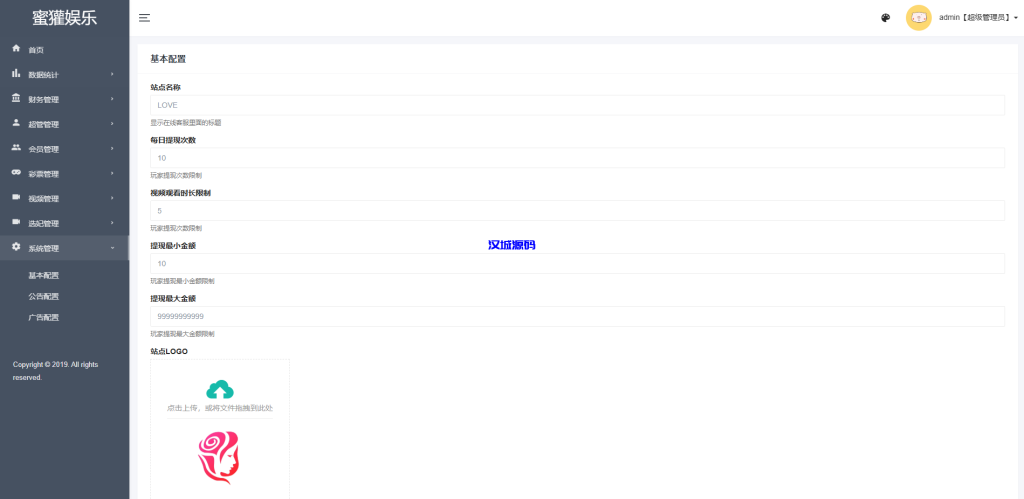Click the home icon beside 首页
The width and height of the screenshot is (1024, 499).
point(16,48)
